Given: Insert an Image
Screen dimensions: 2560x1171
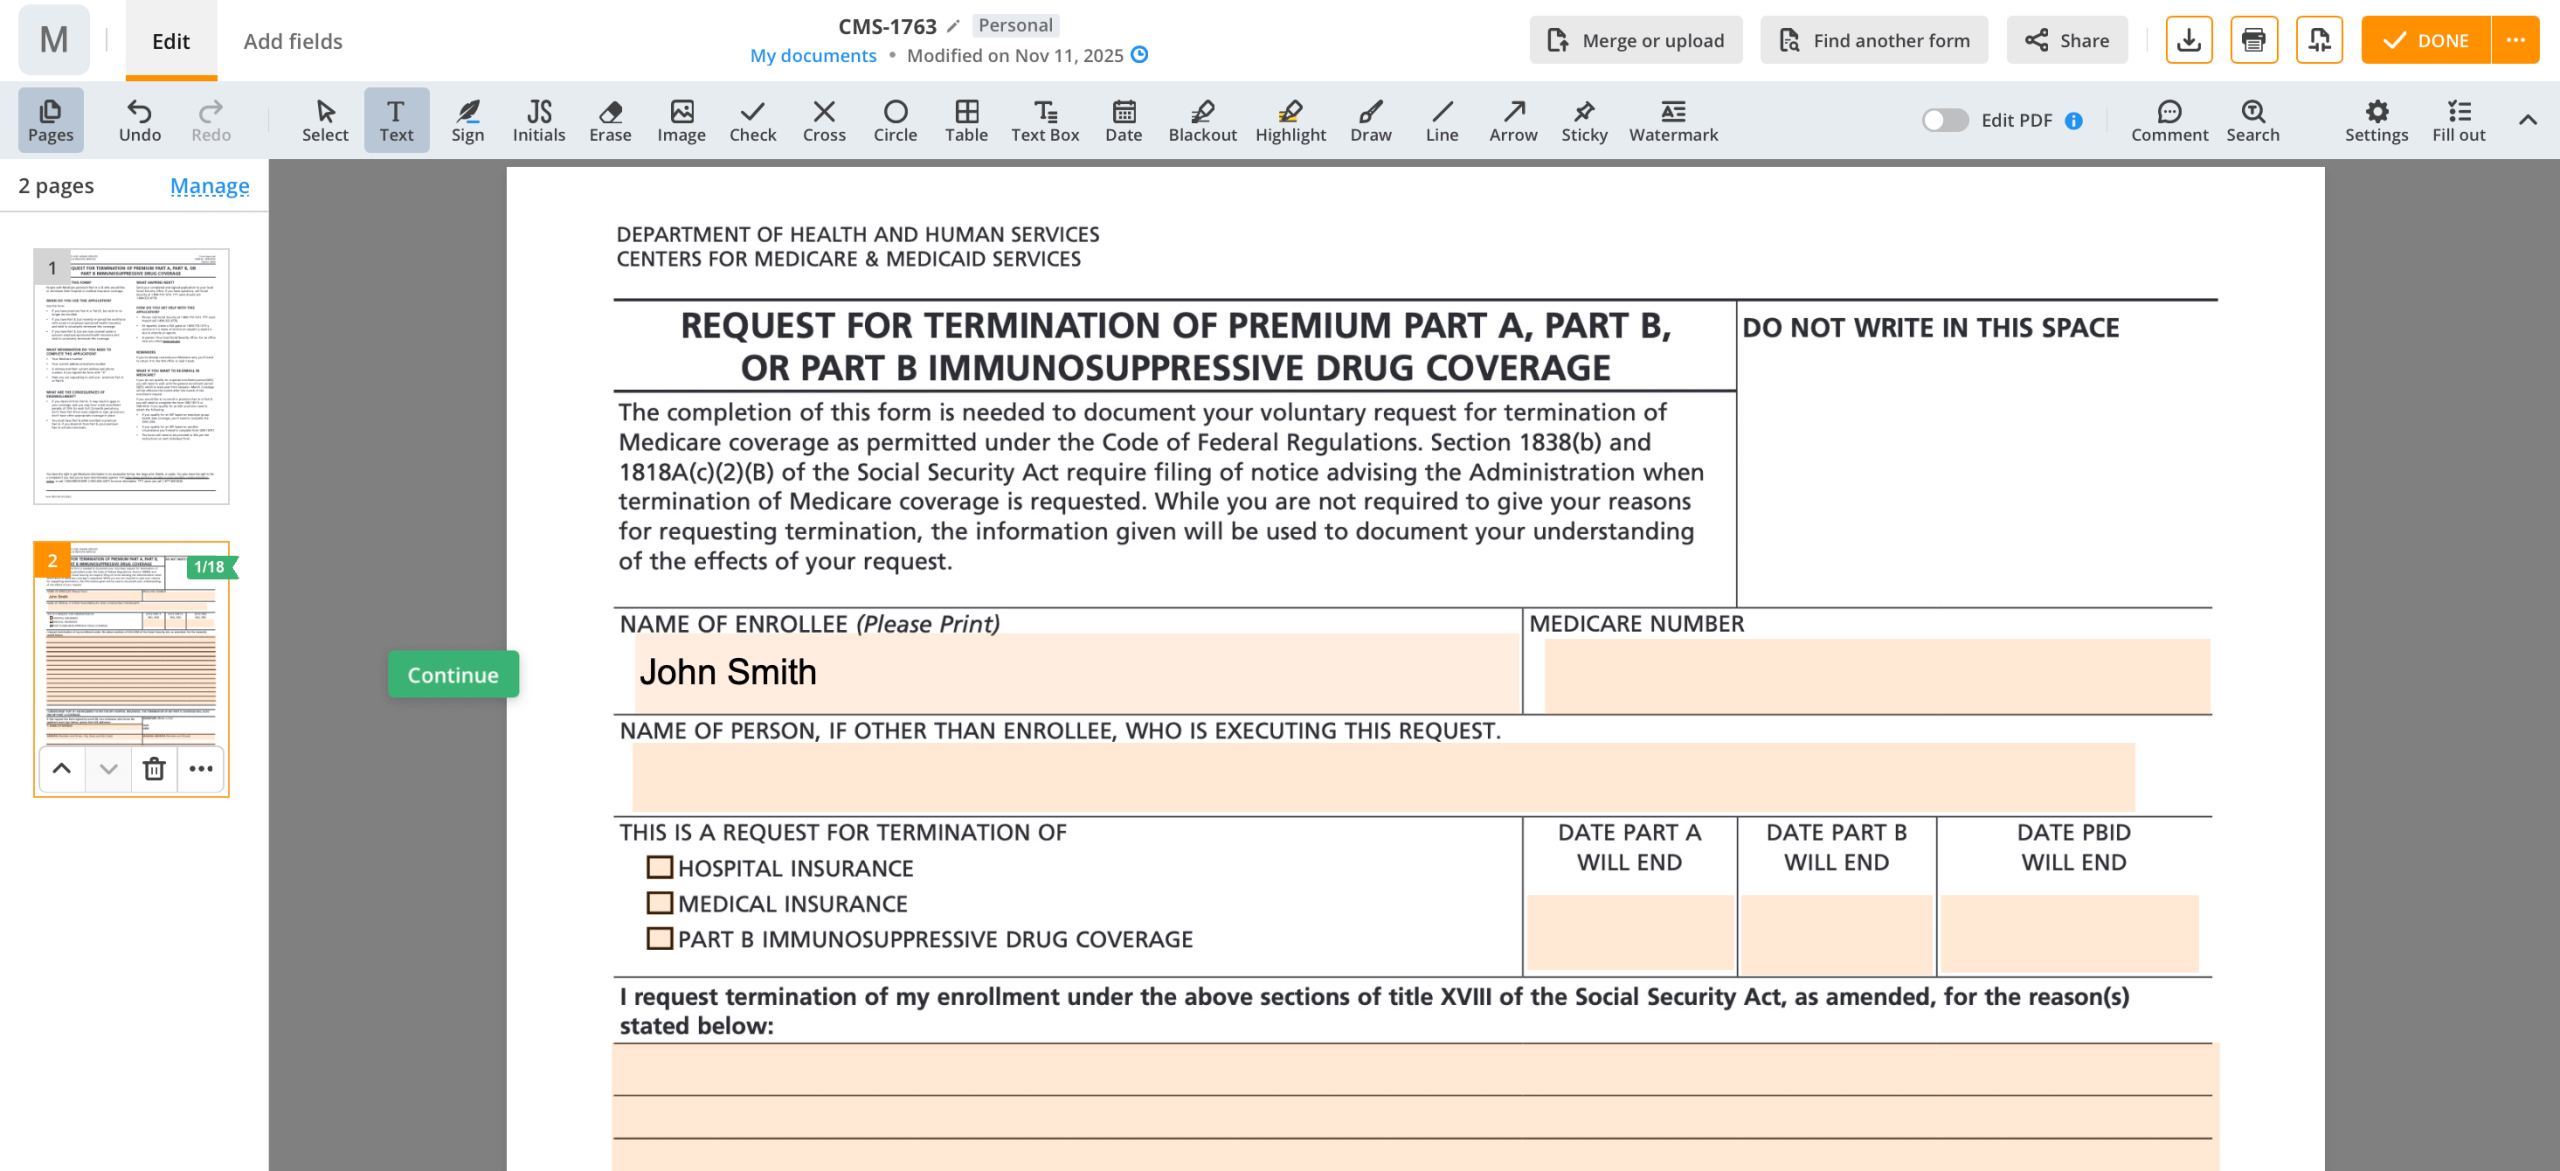Looking at the screenshot, I should [681, 120].
